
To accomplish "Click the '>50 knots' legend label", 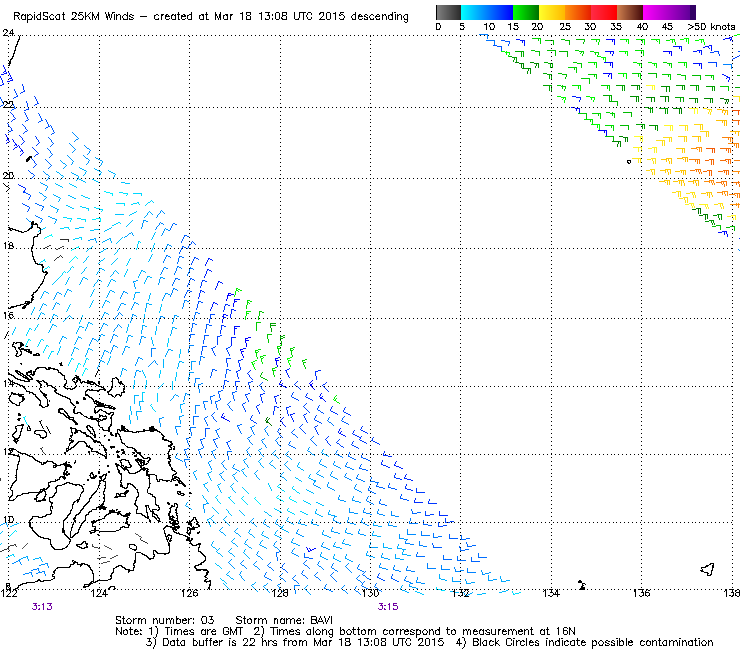I will (x=711, y=27).
